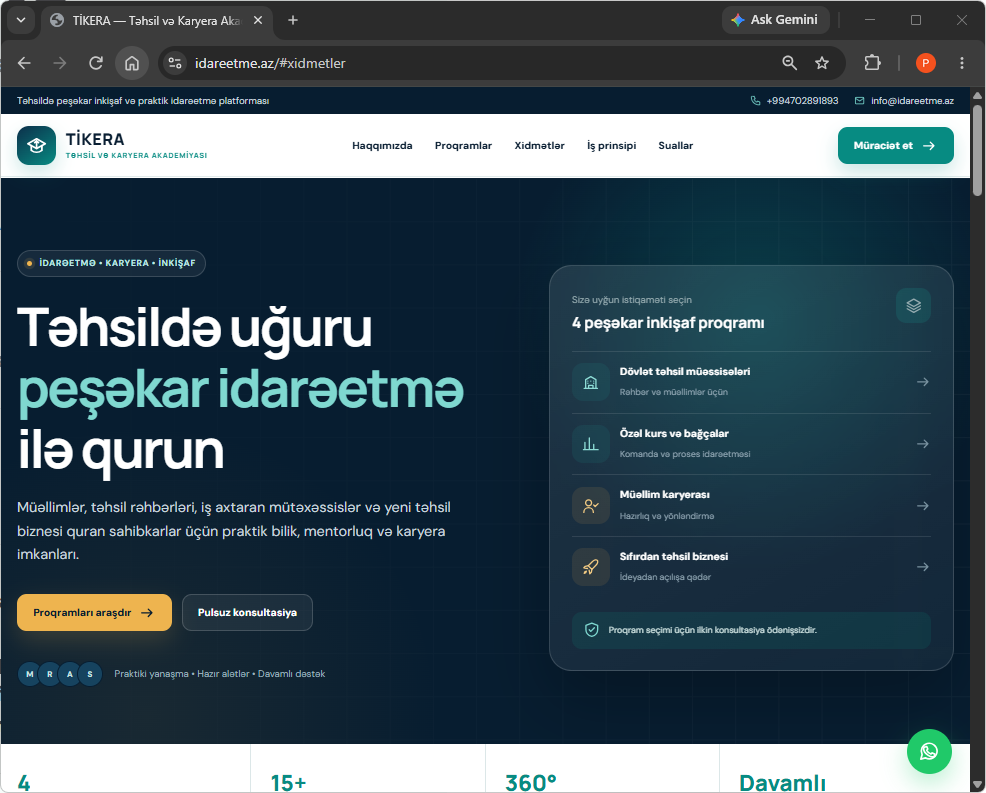Image resolution: width=986 pixels, height=793 pixels.
Task: Open Müəllim karyerası program title
Action: click(665, 495)
